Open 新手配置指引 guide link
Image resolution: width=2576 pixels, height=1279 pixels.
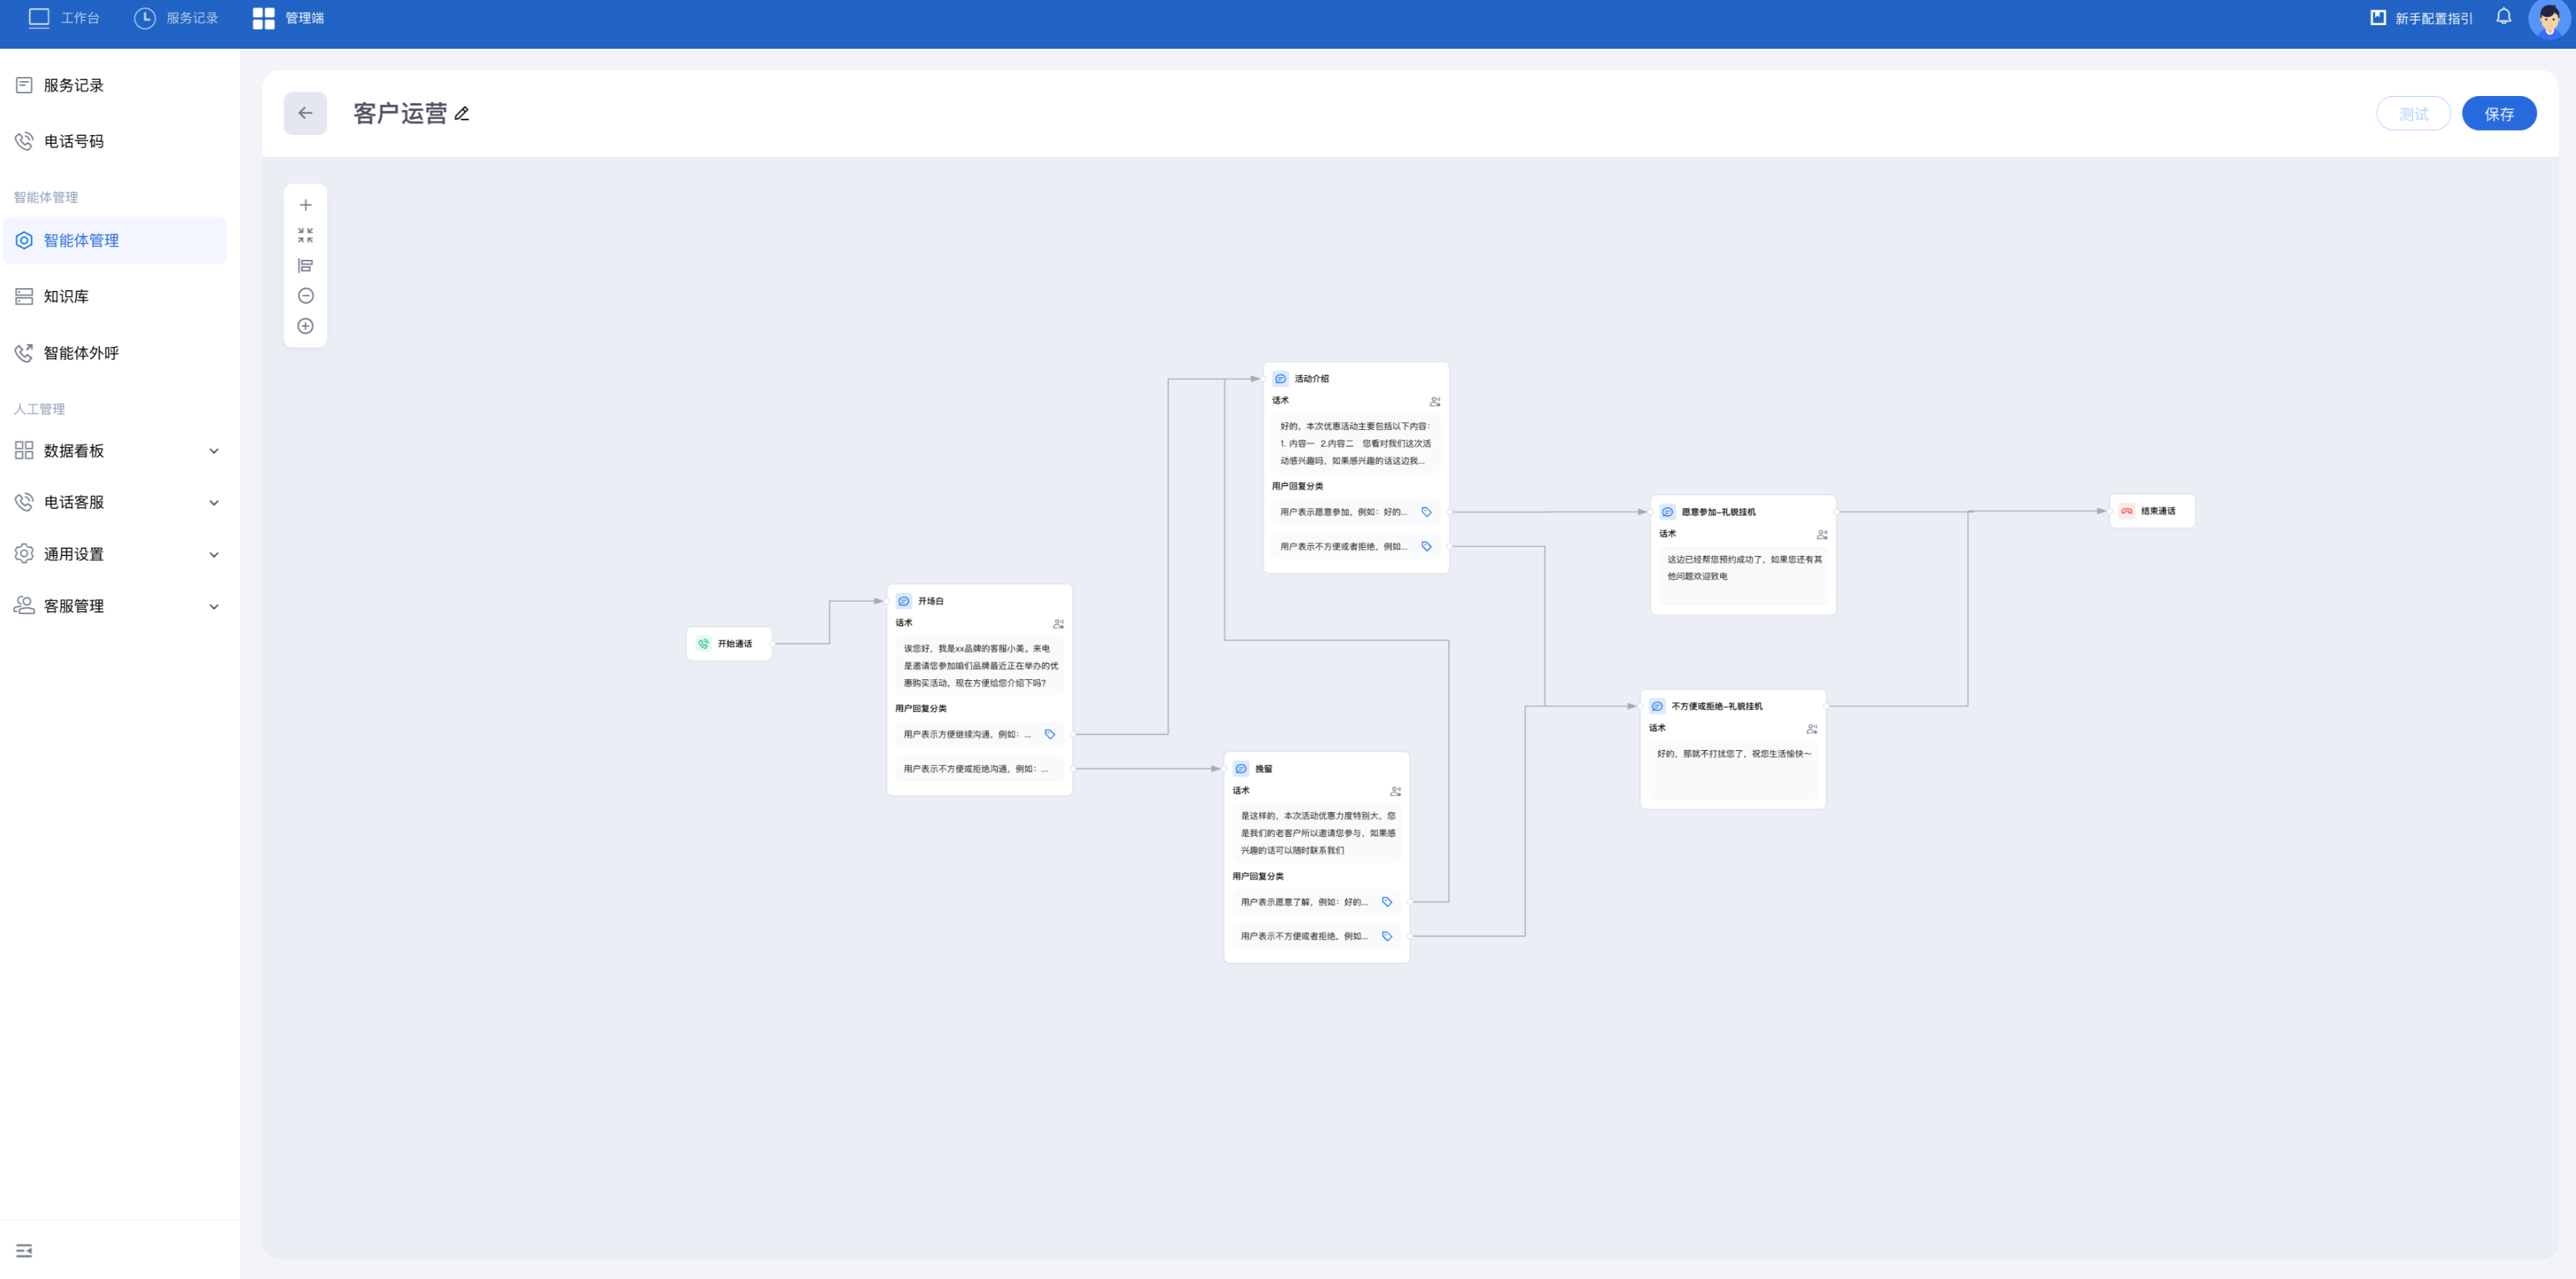[x=2421, y=18]
